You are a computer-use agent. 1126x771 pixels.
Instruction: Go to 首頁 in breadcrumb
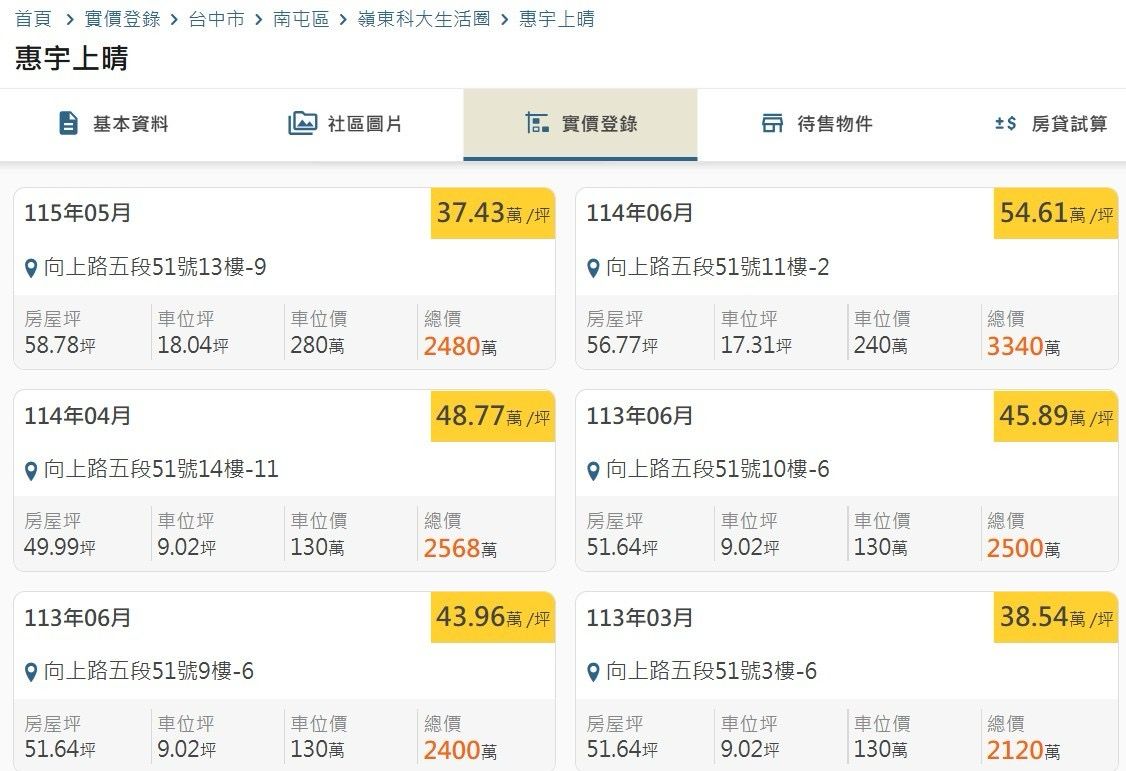point(34,19)
